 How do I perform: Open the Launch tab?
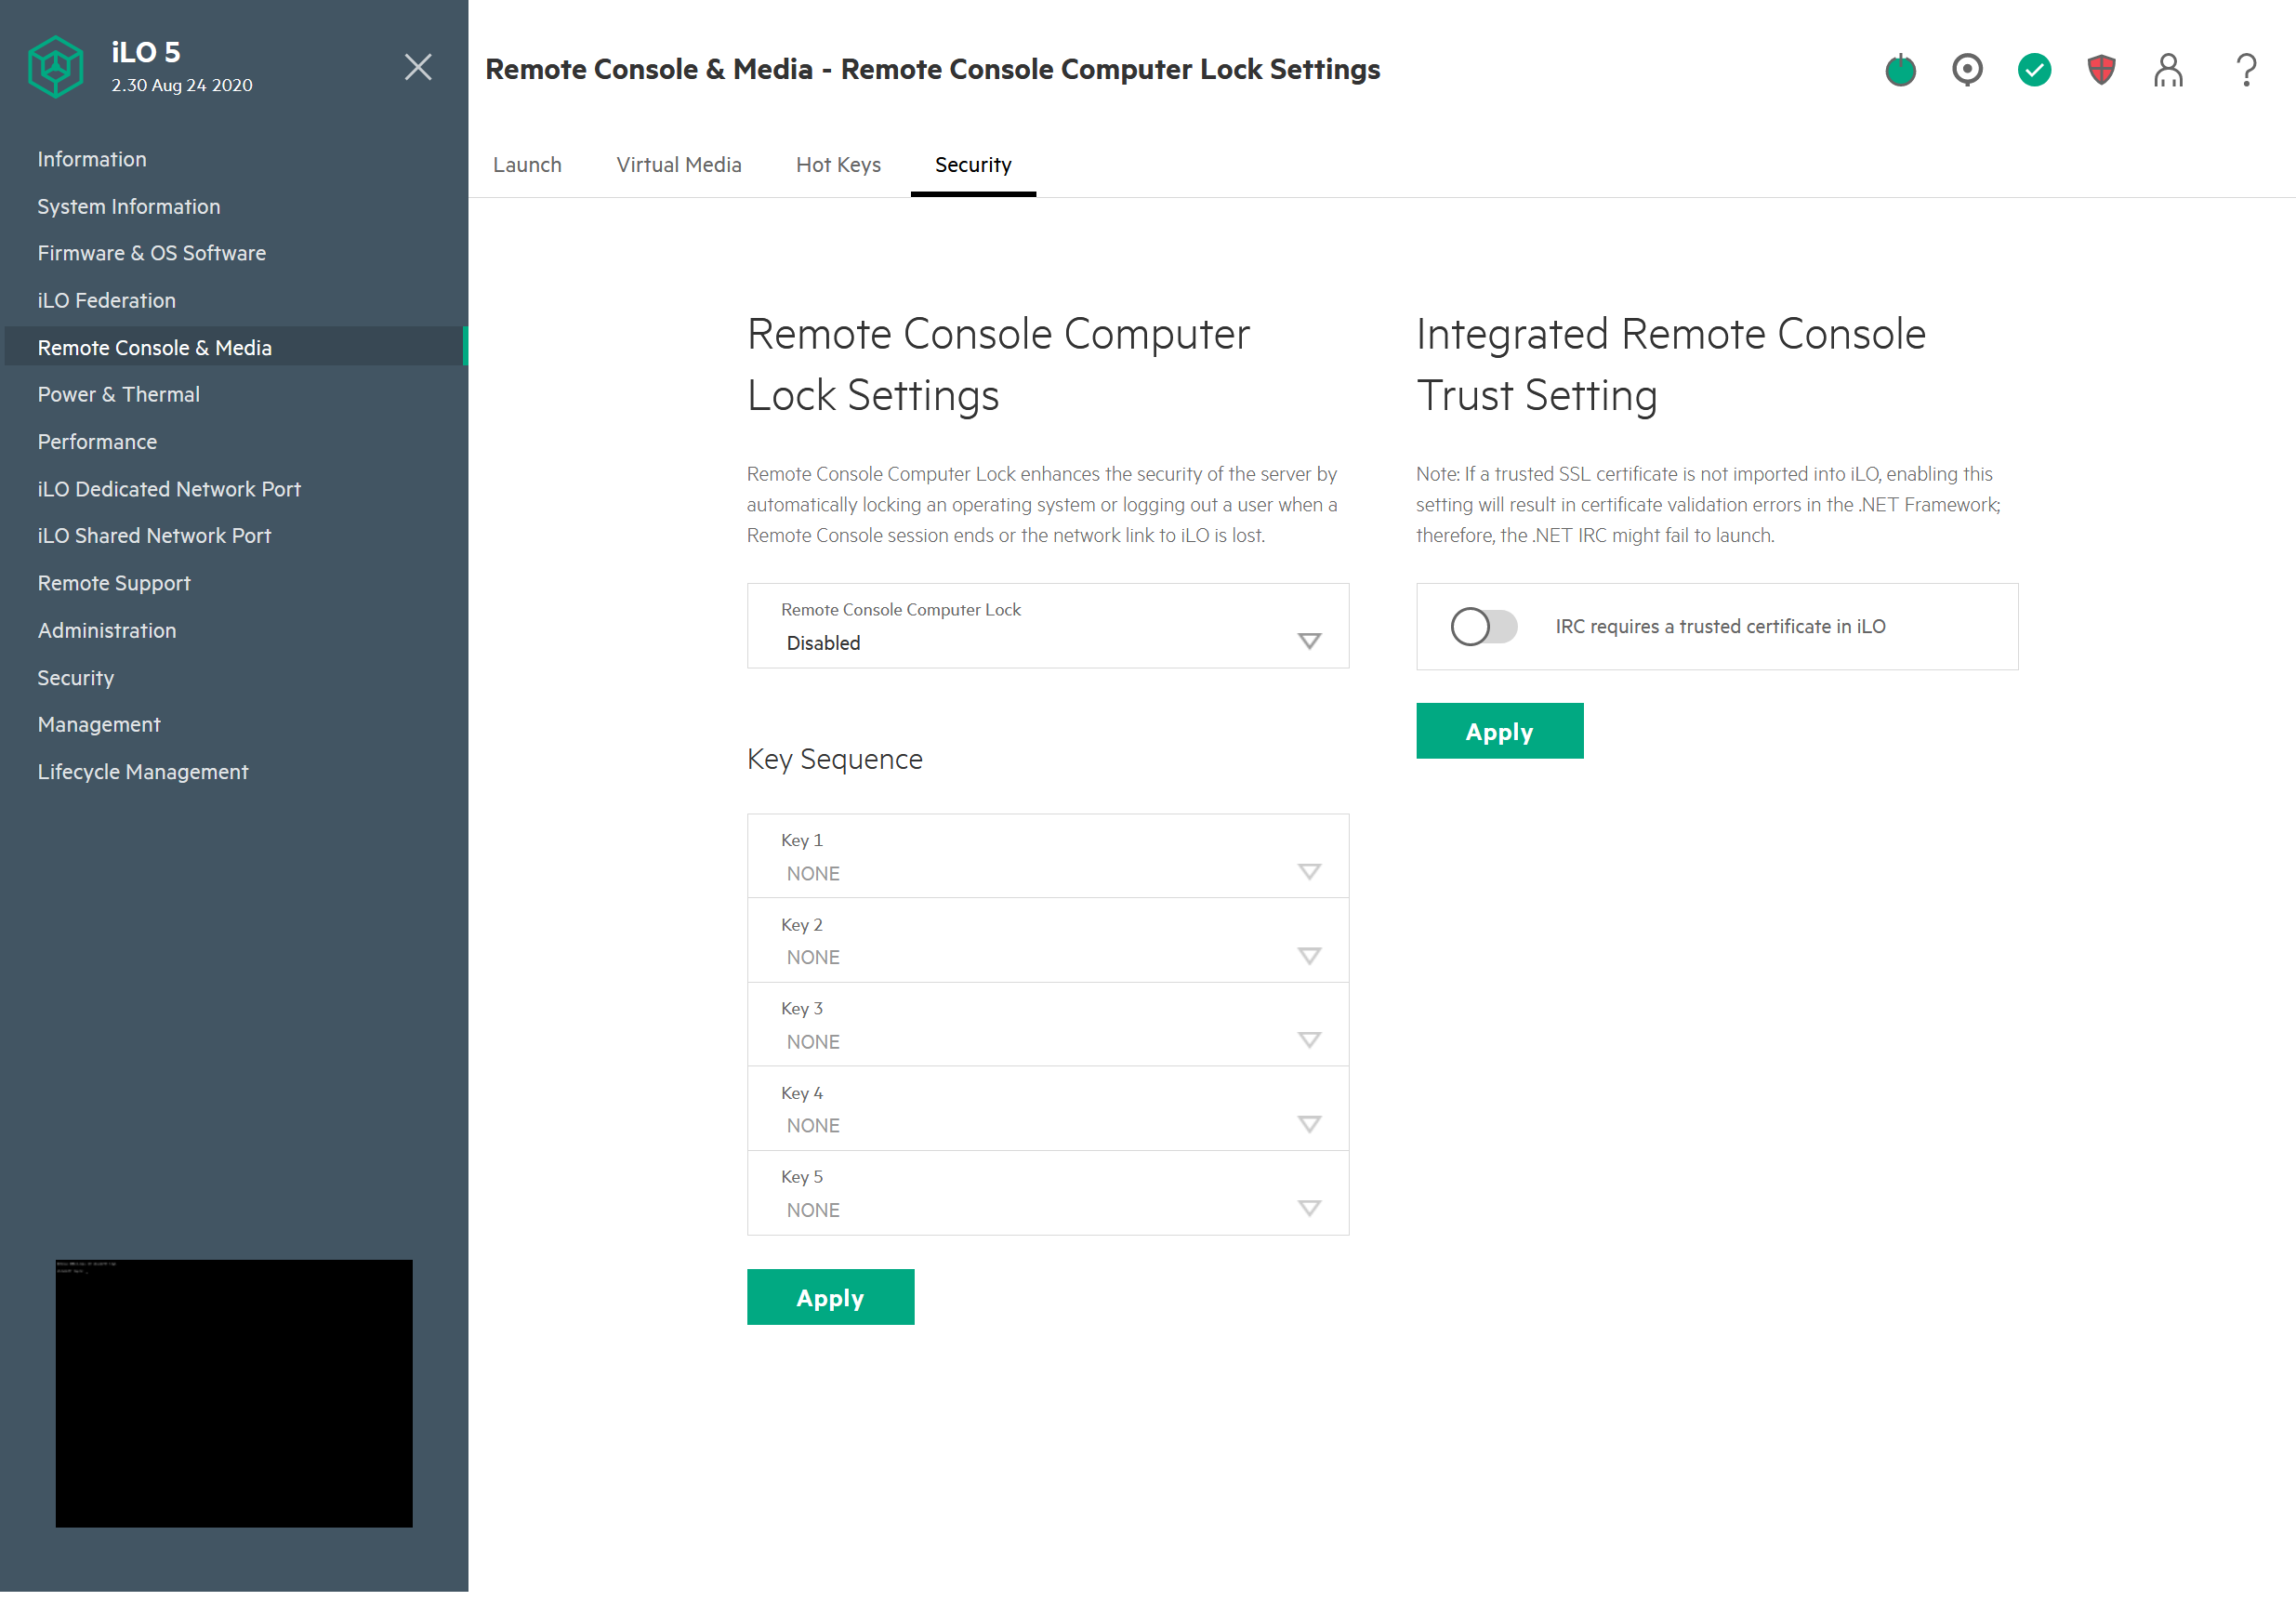[527, 165]
